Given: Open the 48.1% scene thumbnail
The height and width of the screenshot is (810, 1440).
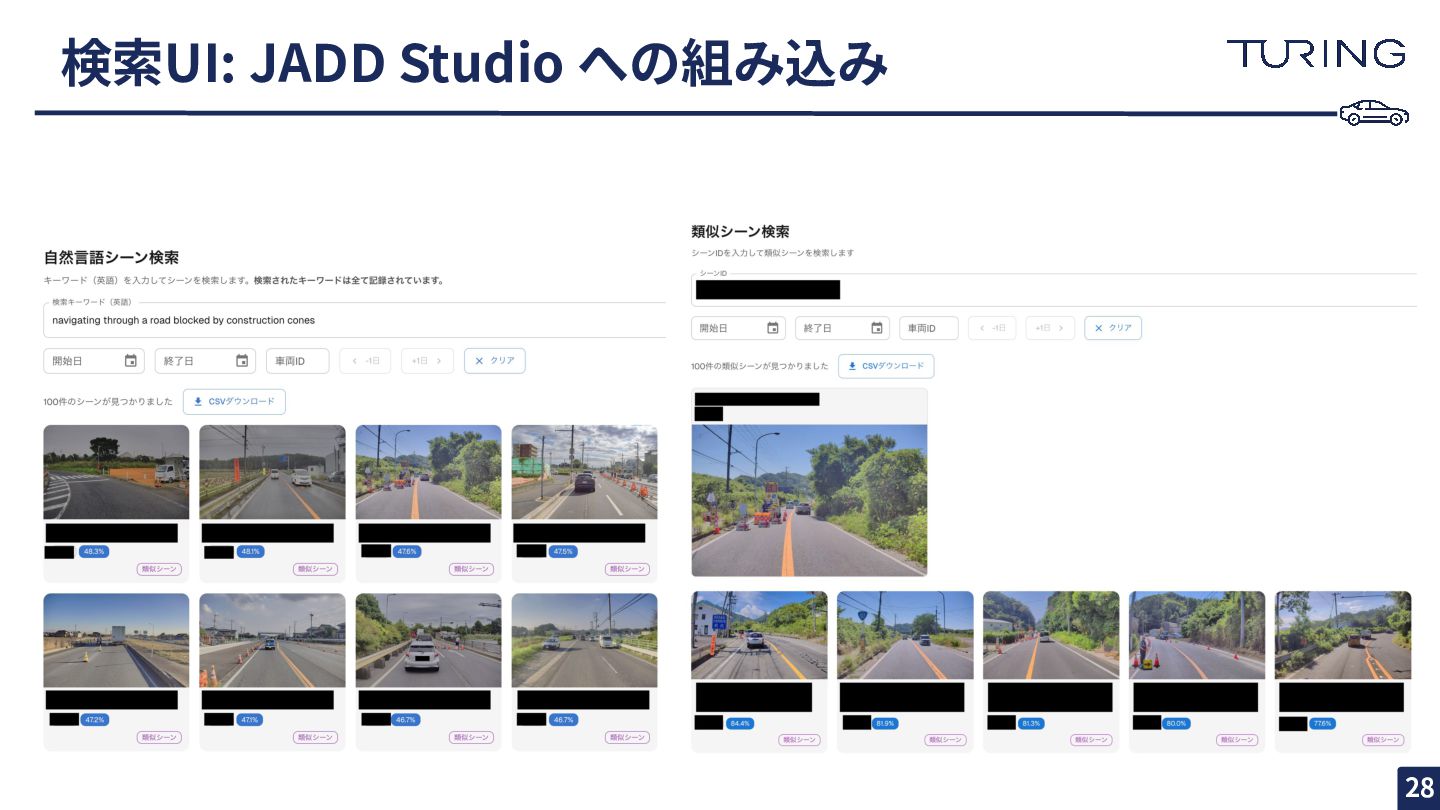Looking at the screenshot, I should pyautogui.click(x=272, y=472).
